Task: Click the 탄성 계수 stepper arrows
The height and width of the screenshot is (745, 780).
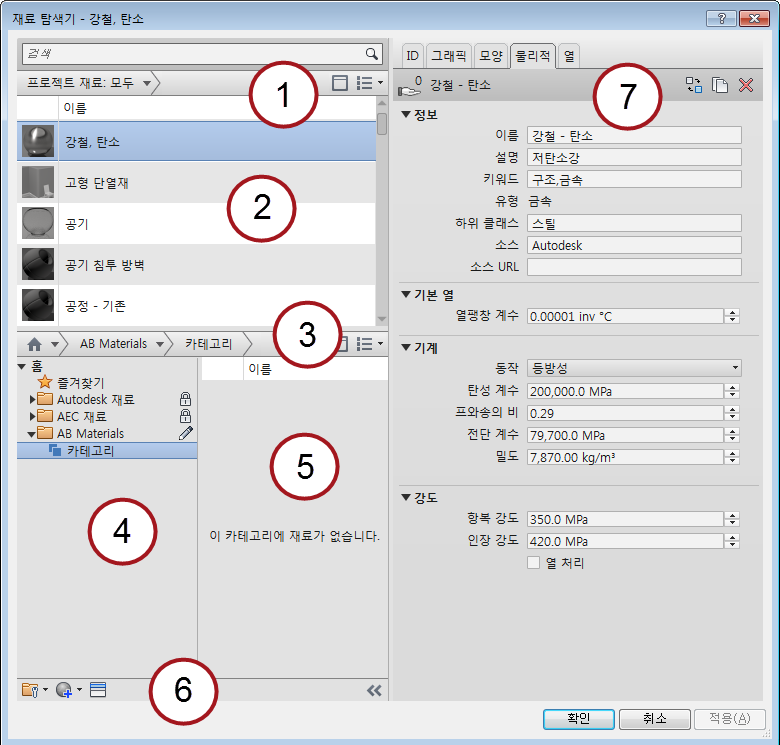Action: click(732, 391)
